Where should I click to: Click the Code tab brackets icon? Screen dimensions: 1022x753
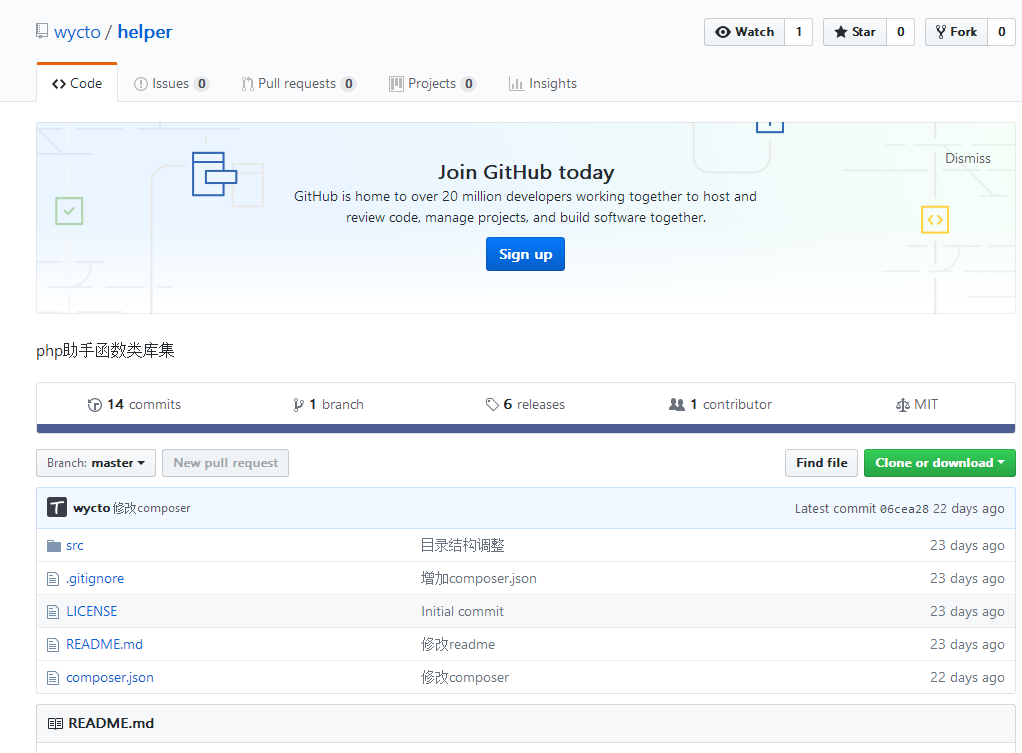click(59, 84)
